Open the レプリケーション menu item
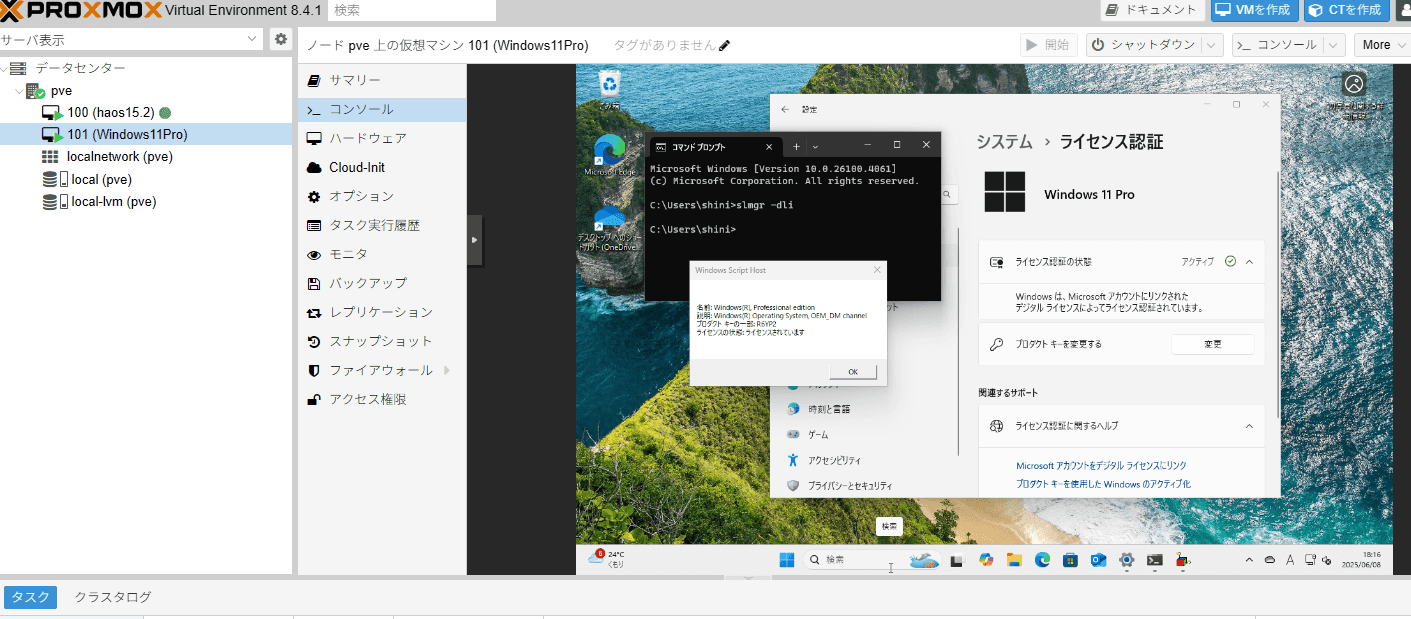1411x619 pixels. (382, 312)
